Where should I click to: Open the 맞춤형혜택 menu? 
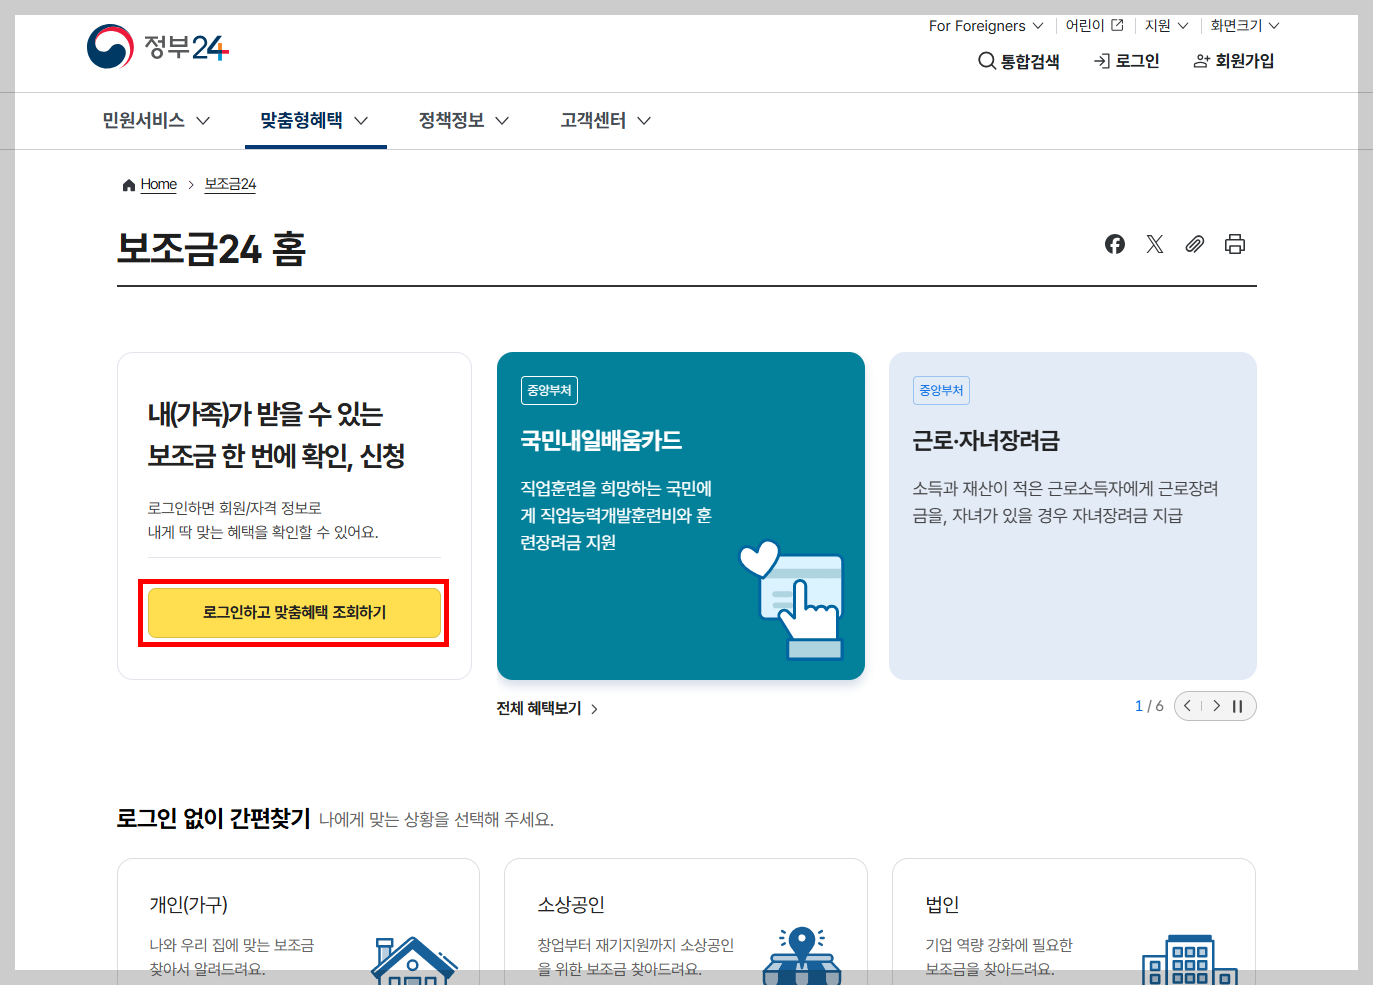tap(314, 120)
